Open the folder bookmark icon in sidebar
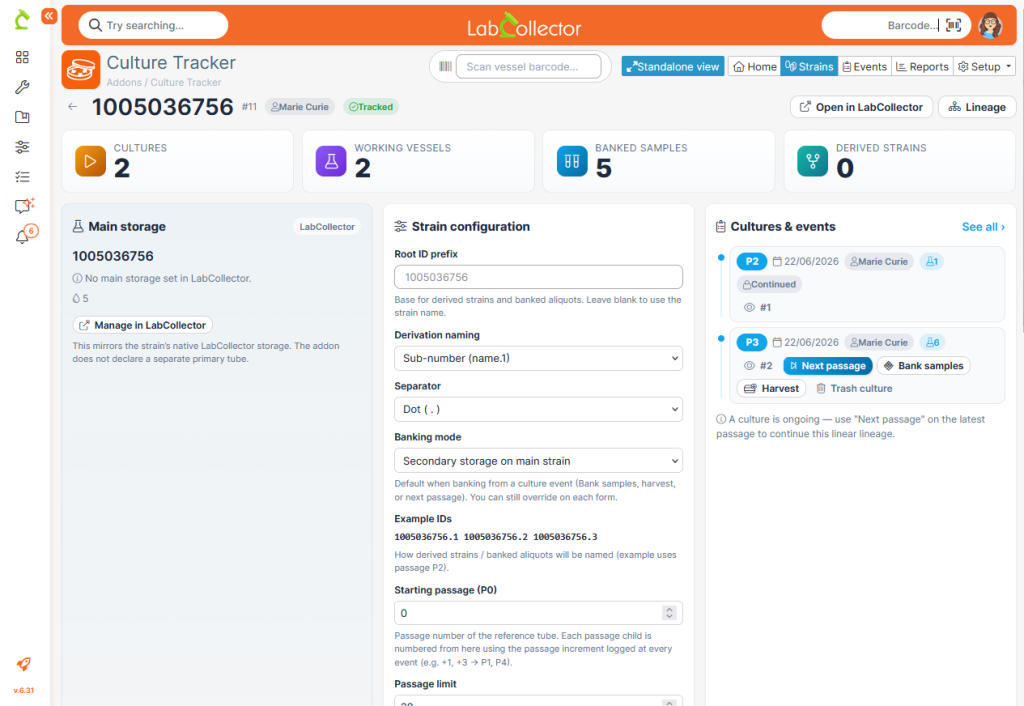 (x=22, y=117)
